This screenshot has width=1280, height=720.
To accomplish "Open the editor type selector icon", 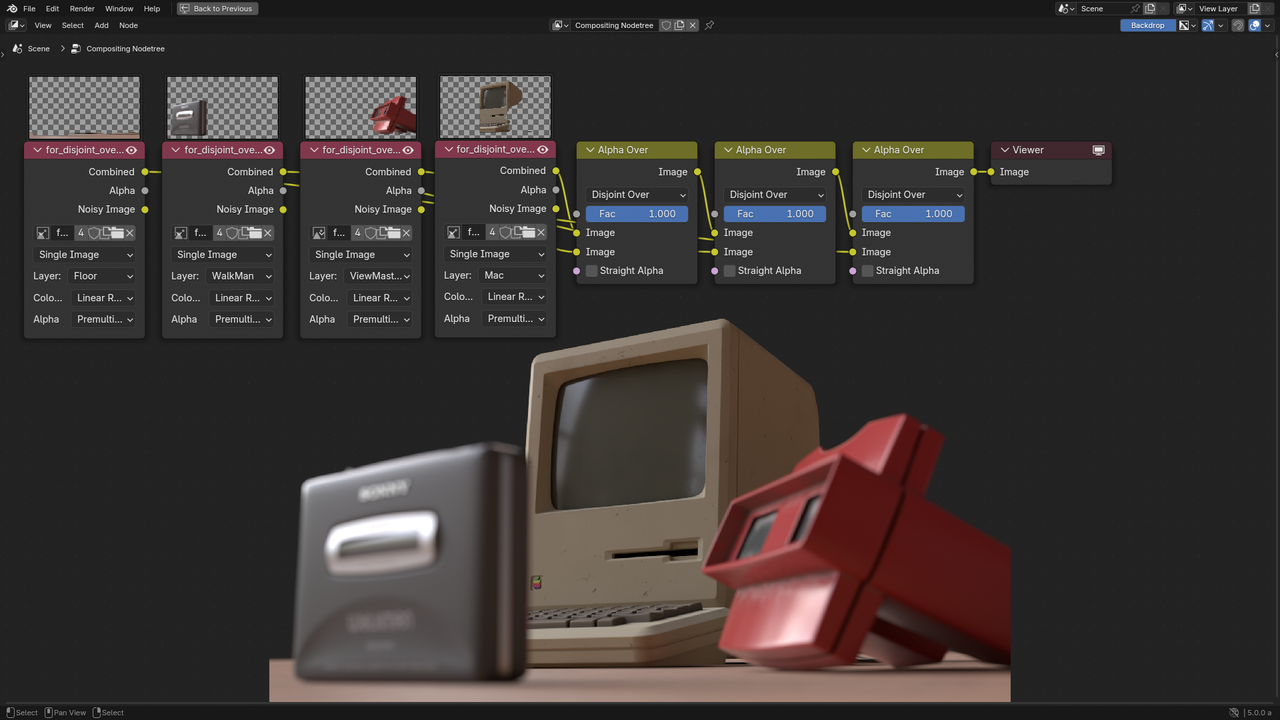I will [17, 25].
